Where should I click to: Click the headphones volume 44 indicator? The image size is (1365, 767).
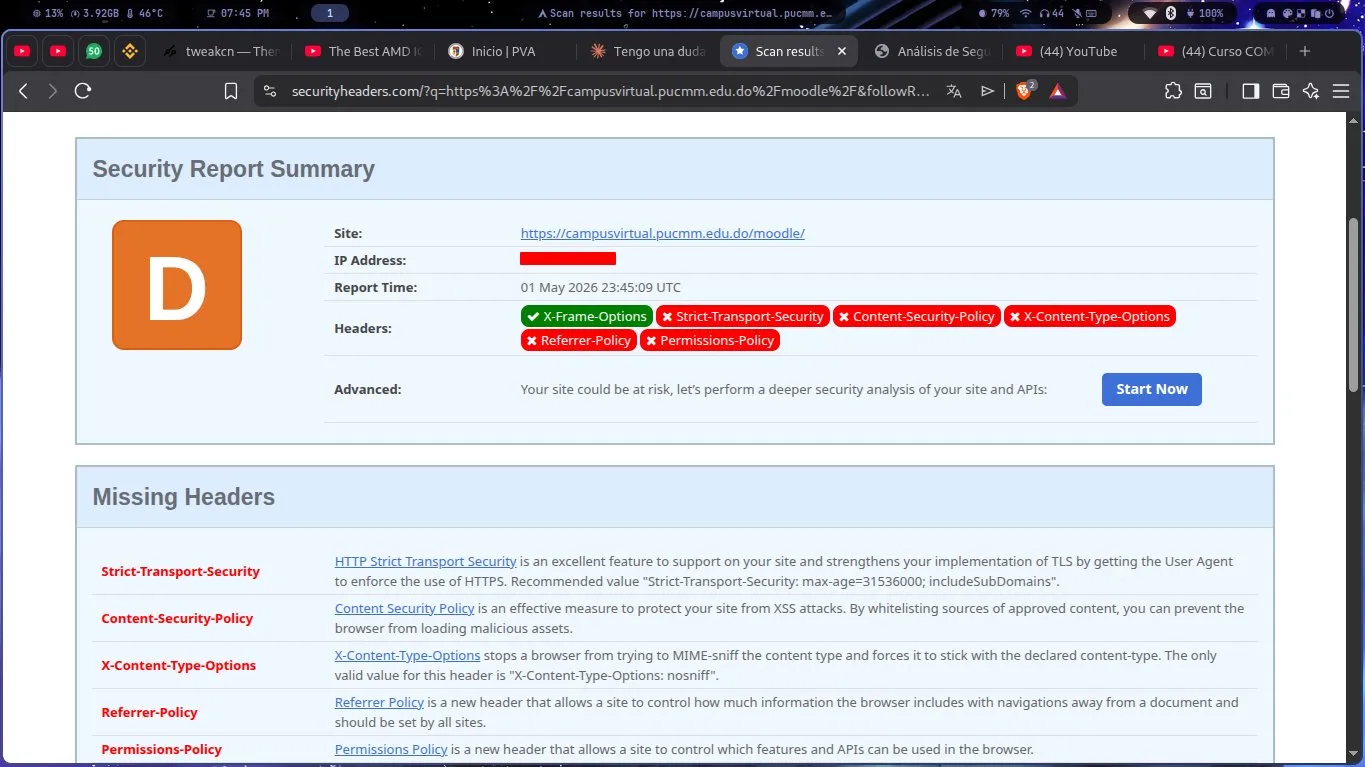click(1052, 14)
